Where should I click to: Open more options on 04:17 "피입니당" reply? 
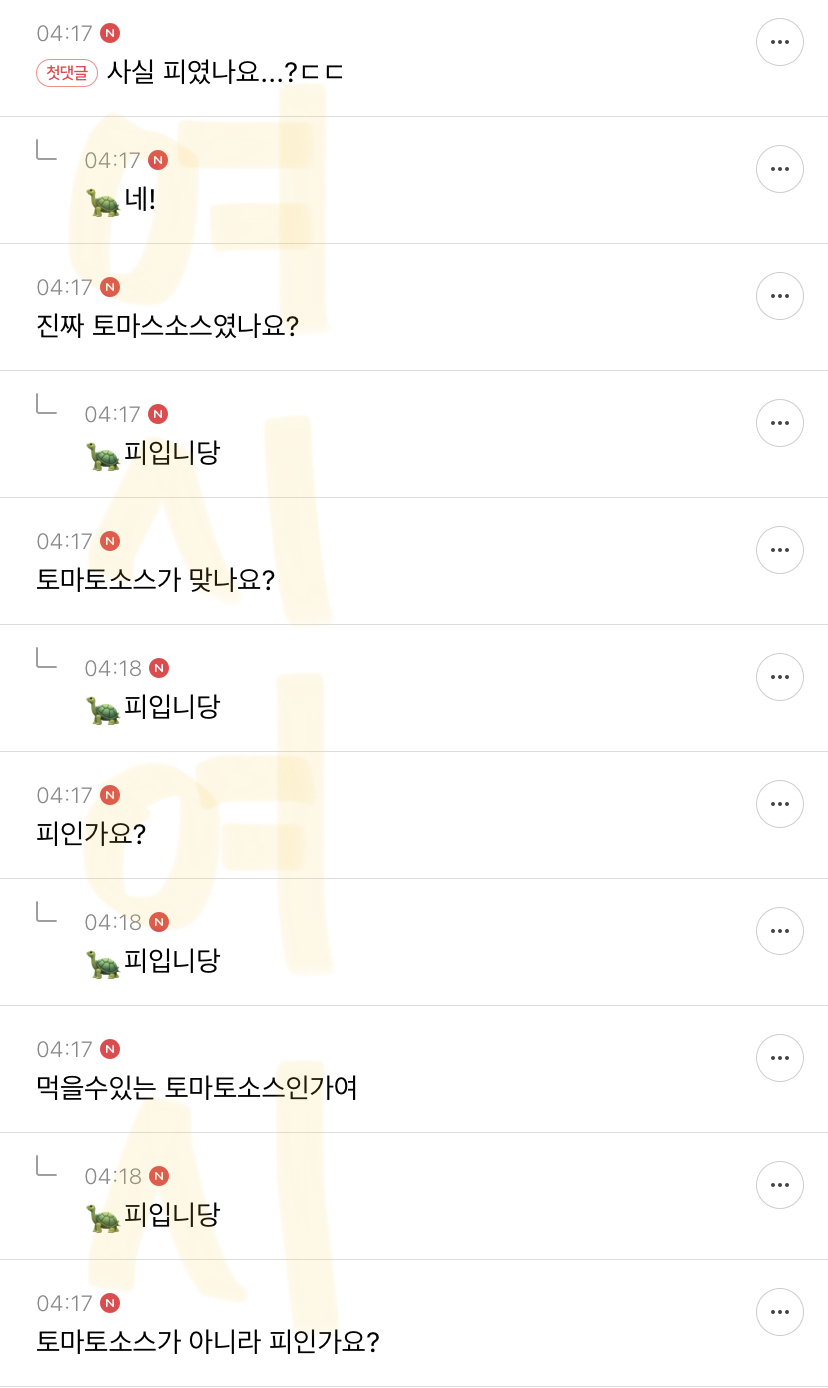[x=780, y=423]
